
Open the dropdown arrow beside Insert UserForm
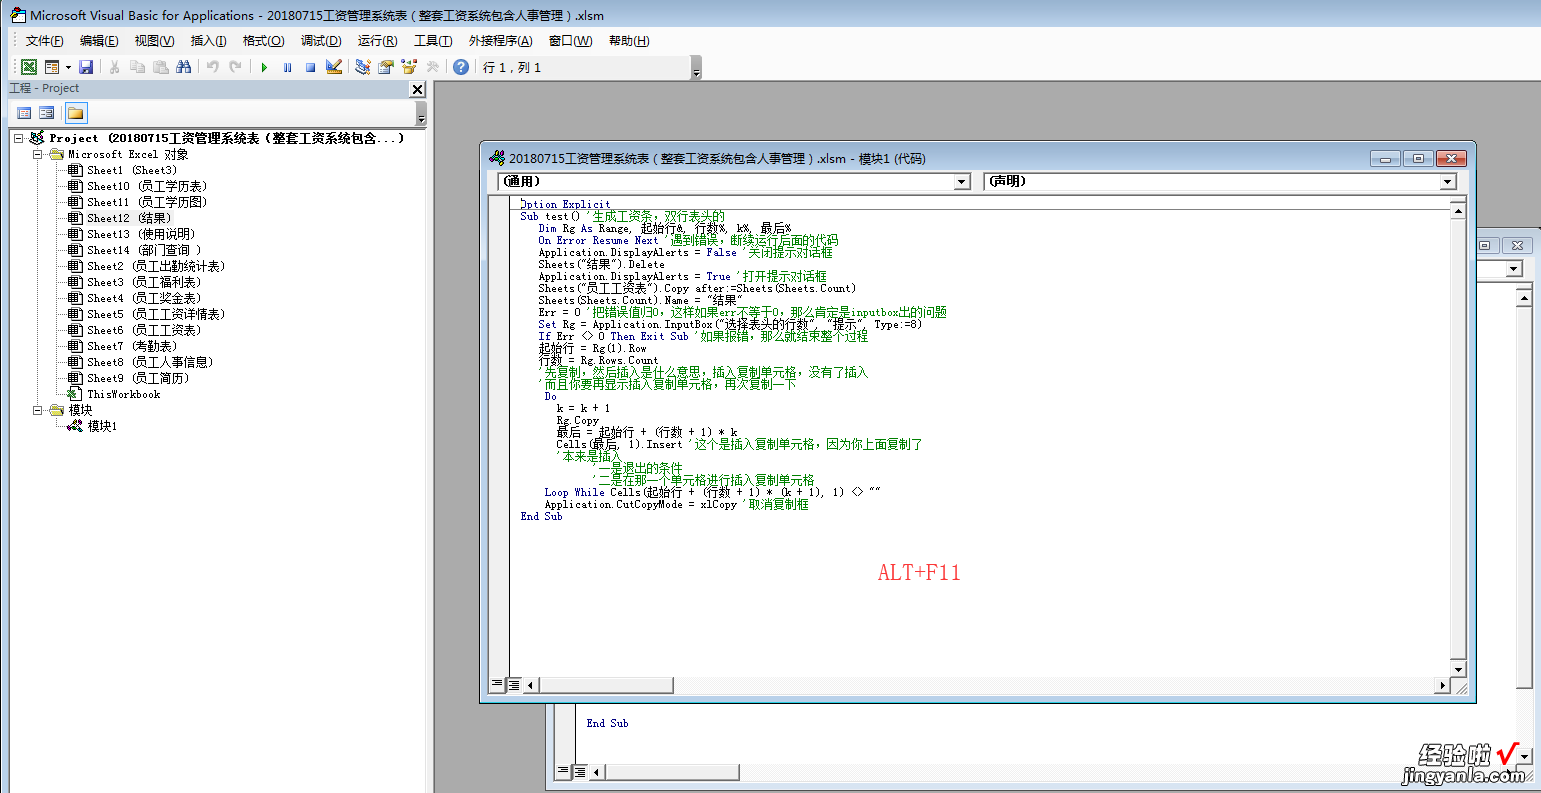tap(68, 67)
